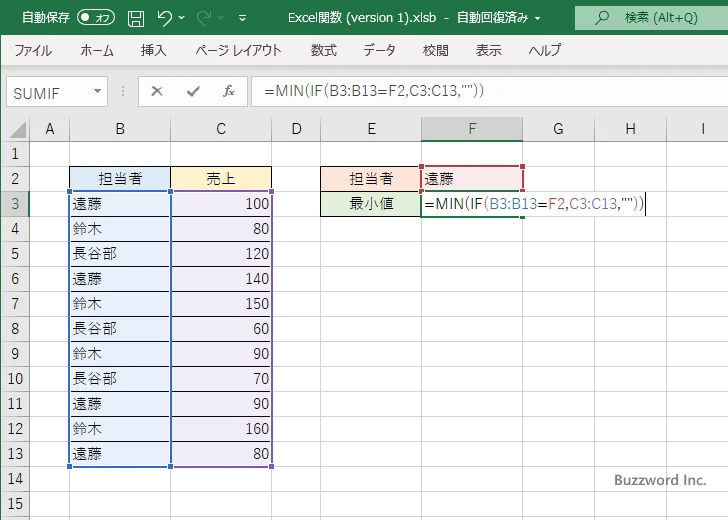Click the 担当者 label cell in column E
This screenshot has height=520, width=728.
tap(371, 179)
